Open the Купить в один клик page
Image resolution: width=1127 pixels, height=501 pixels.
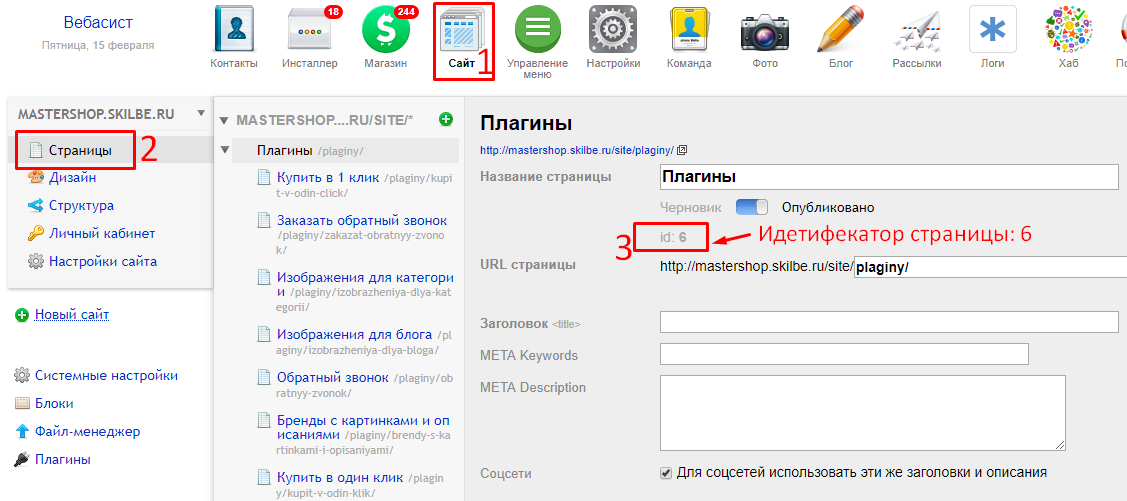tap(340, 477)
